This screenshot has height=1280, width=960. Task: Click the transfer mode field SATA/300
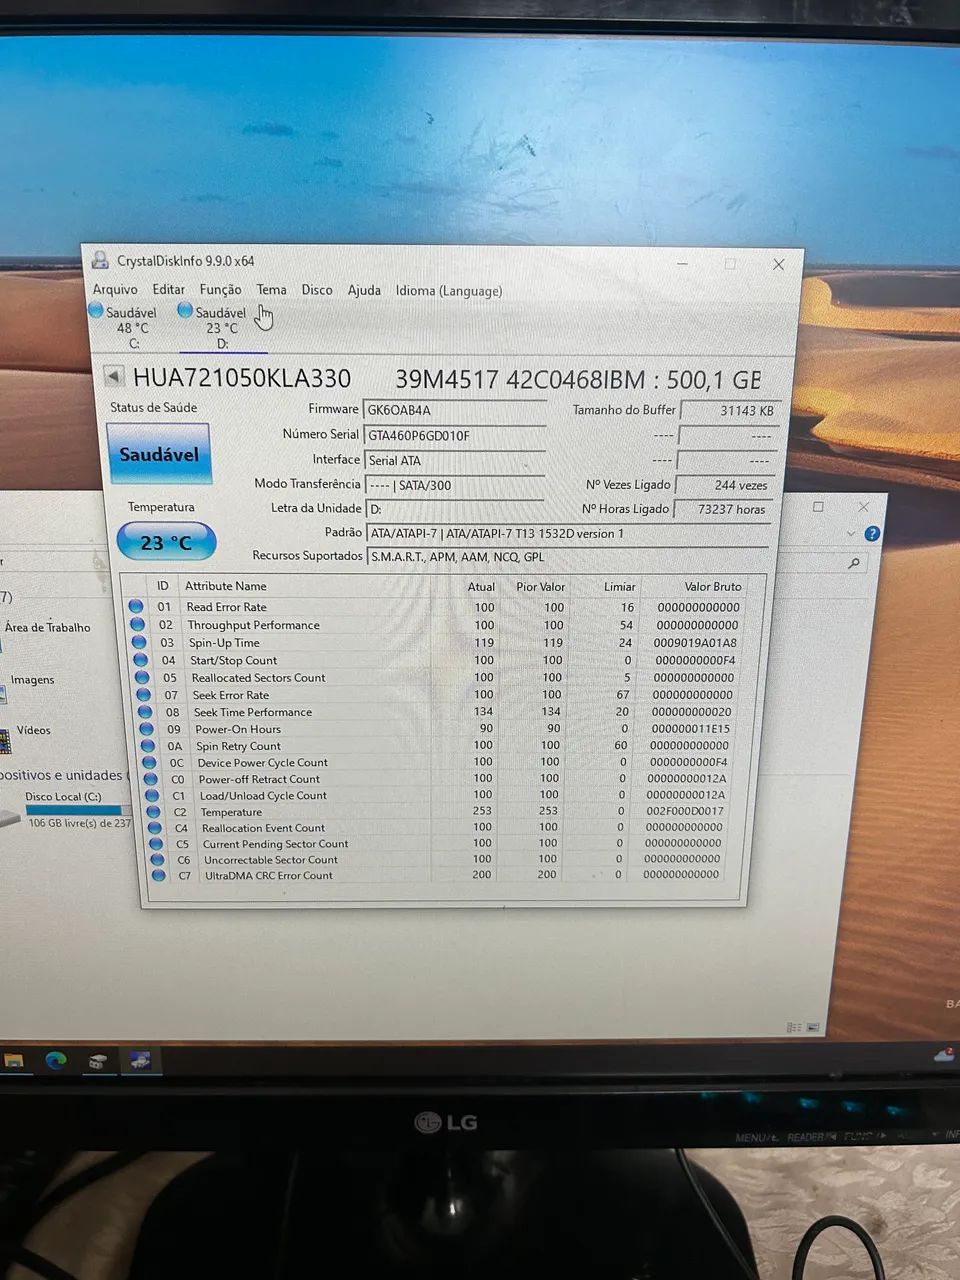point(455,485)
